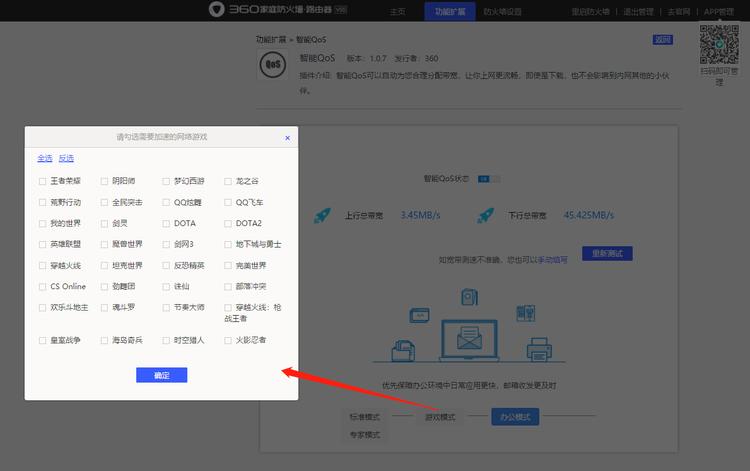Check the DOTA2 checkbox
The height and width of the screenshot is (471, 750).
(228, 223)
